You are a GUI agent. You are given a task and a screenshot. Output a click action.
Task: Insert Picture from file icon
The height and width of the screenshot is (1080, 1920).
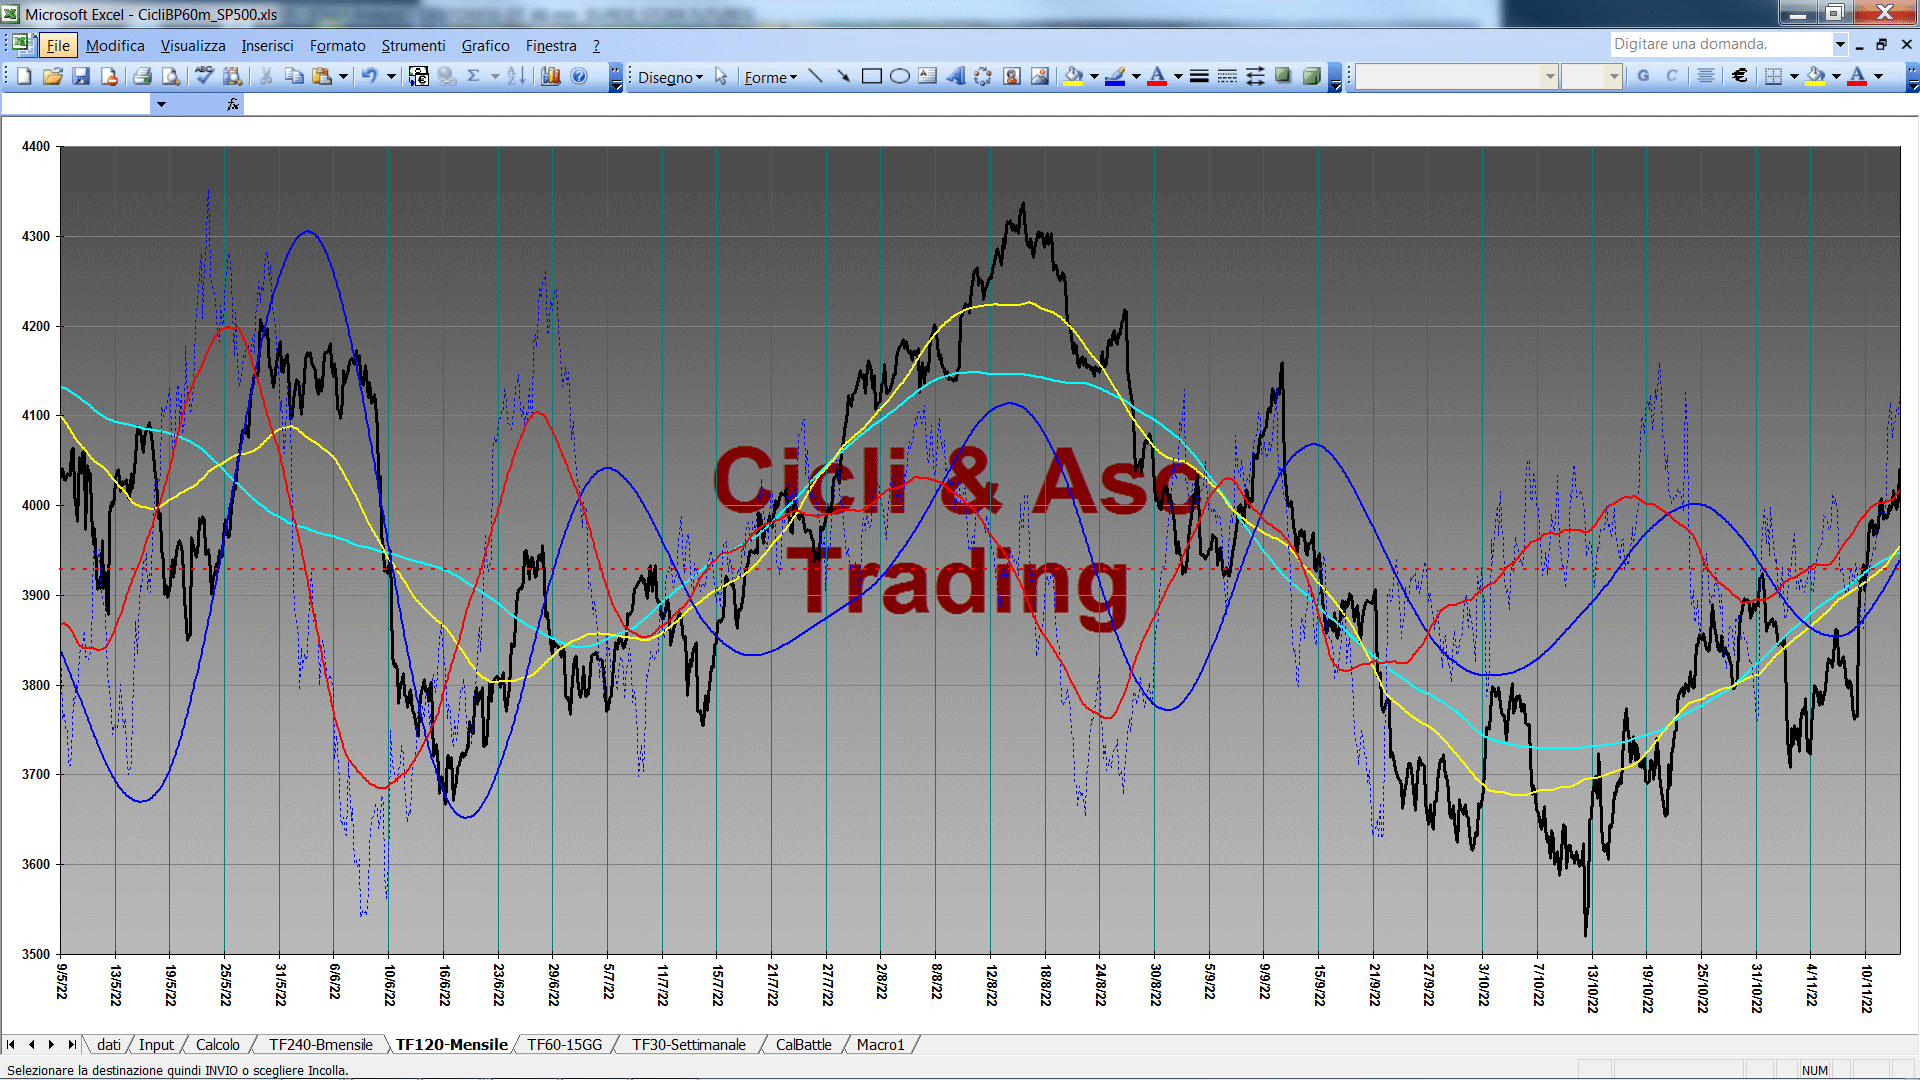(x=1040, y=76)
